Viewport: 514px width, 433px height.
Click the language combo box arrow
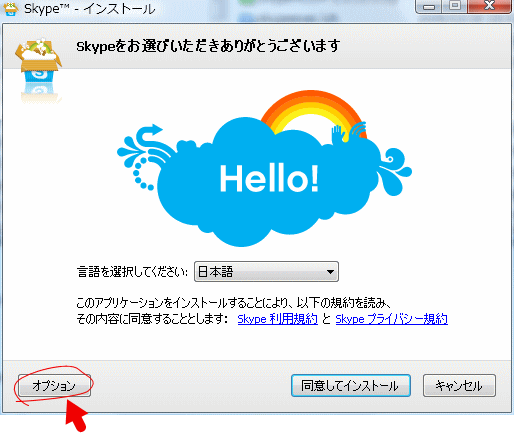coord(330,272)
